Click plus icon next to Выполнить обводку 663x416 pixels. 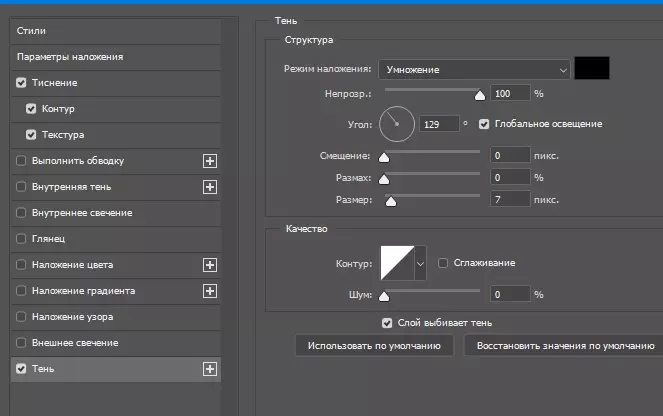pyautogui.click(x=210, y=160)
